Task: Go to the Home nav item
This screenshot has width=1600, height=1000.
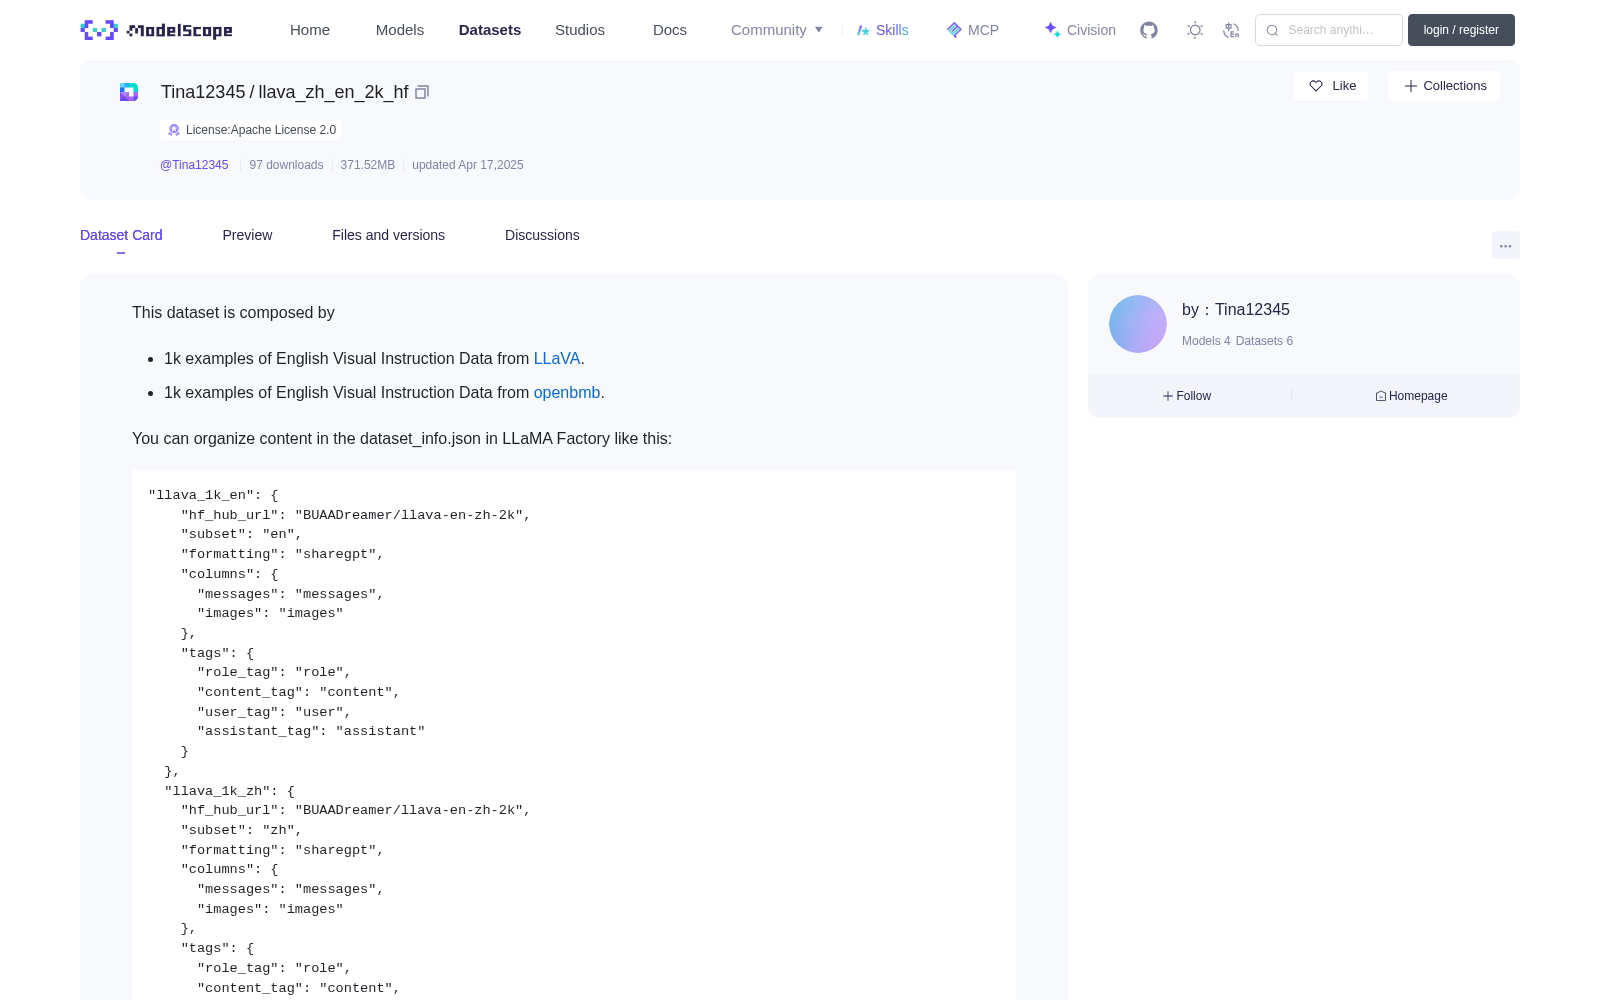Action: (x=310, y=30)
